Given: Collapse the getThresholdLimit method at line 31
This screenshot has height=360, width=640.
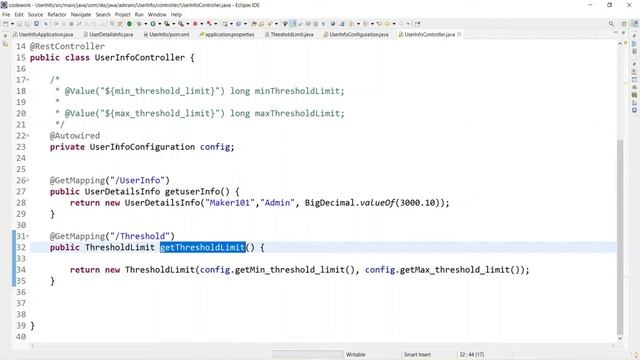Looking at the screenshot, I should click(28, 236).
